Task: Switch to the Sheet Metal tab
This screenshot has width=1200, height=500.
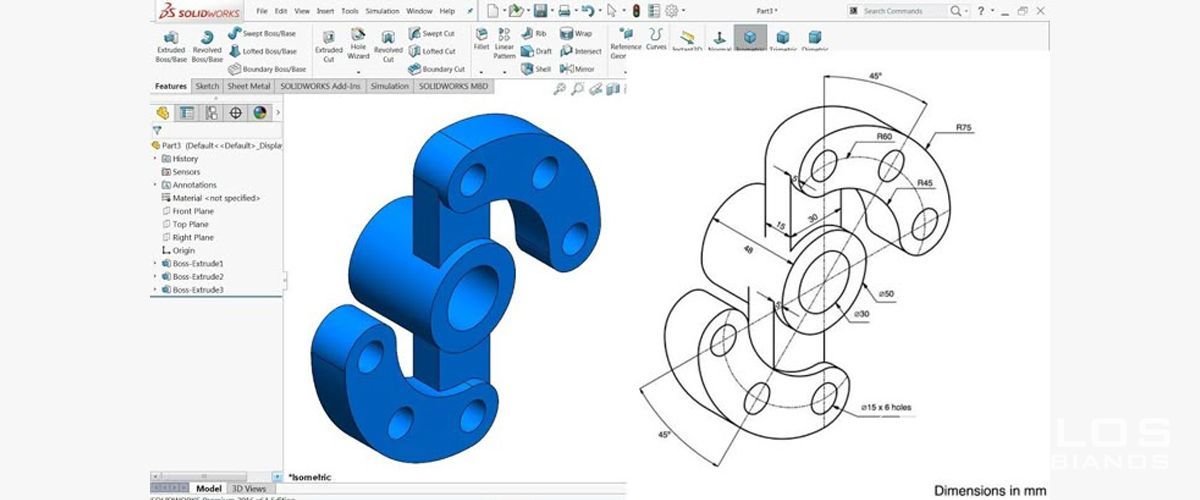Action: click(x=249, y=86)
